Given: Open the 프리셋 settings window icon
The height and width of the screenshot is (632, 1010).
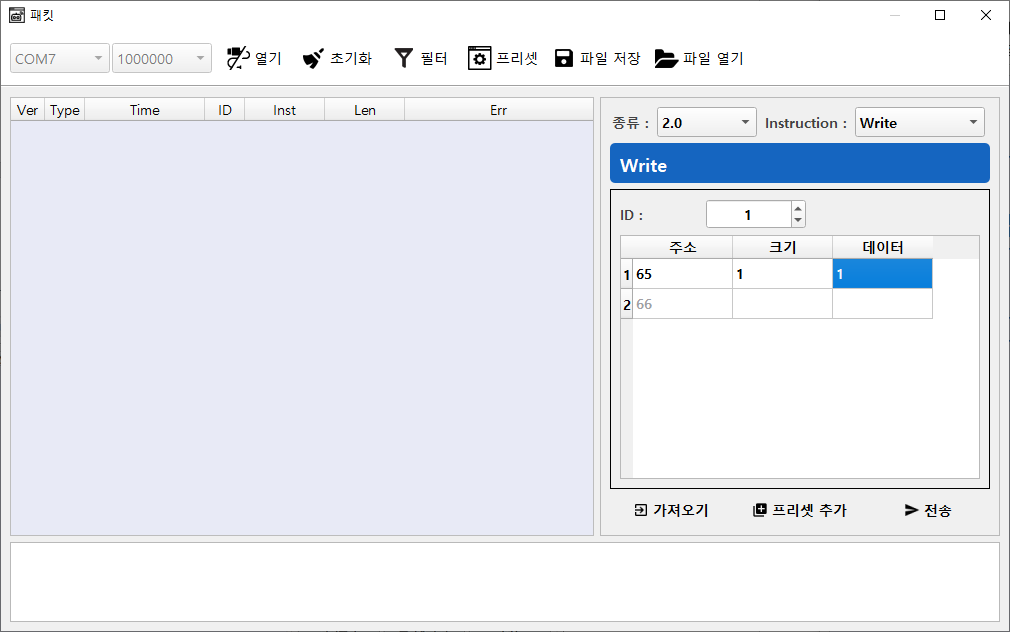Looking at the screenshot, I should [479, 58].
